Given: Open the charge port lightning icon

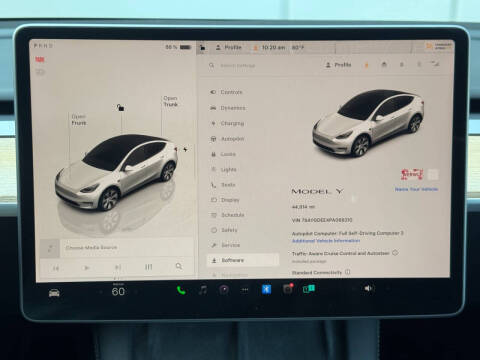Looking at the screenshot, I should click(185, 150).
